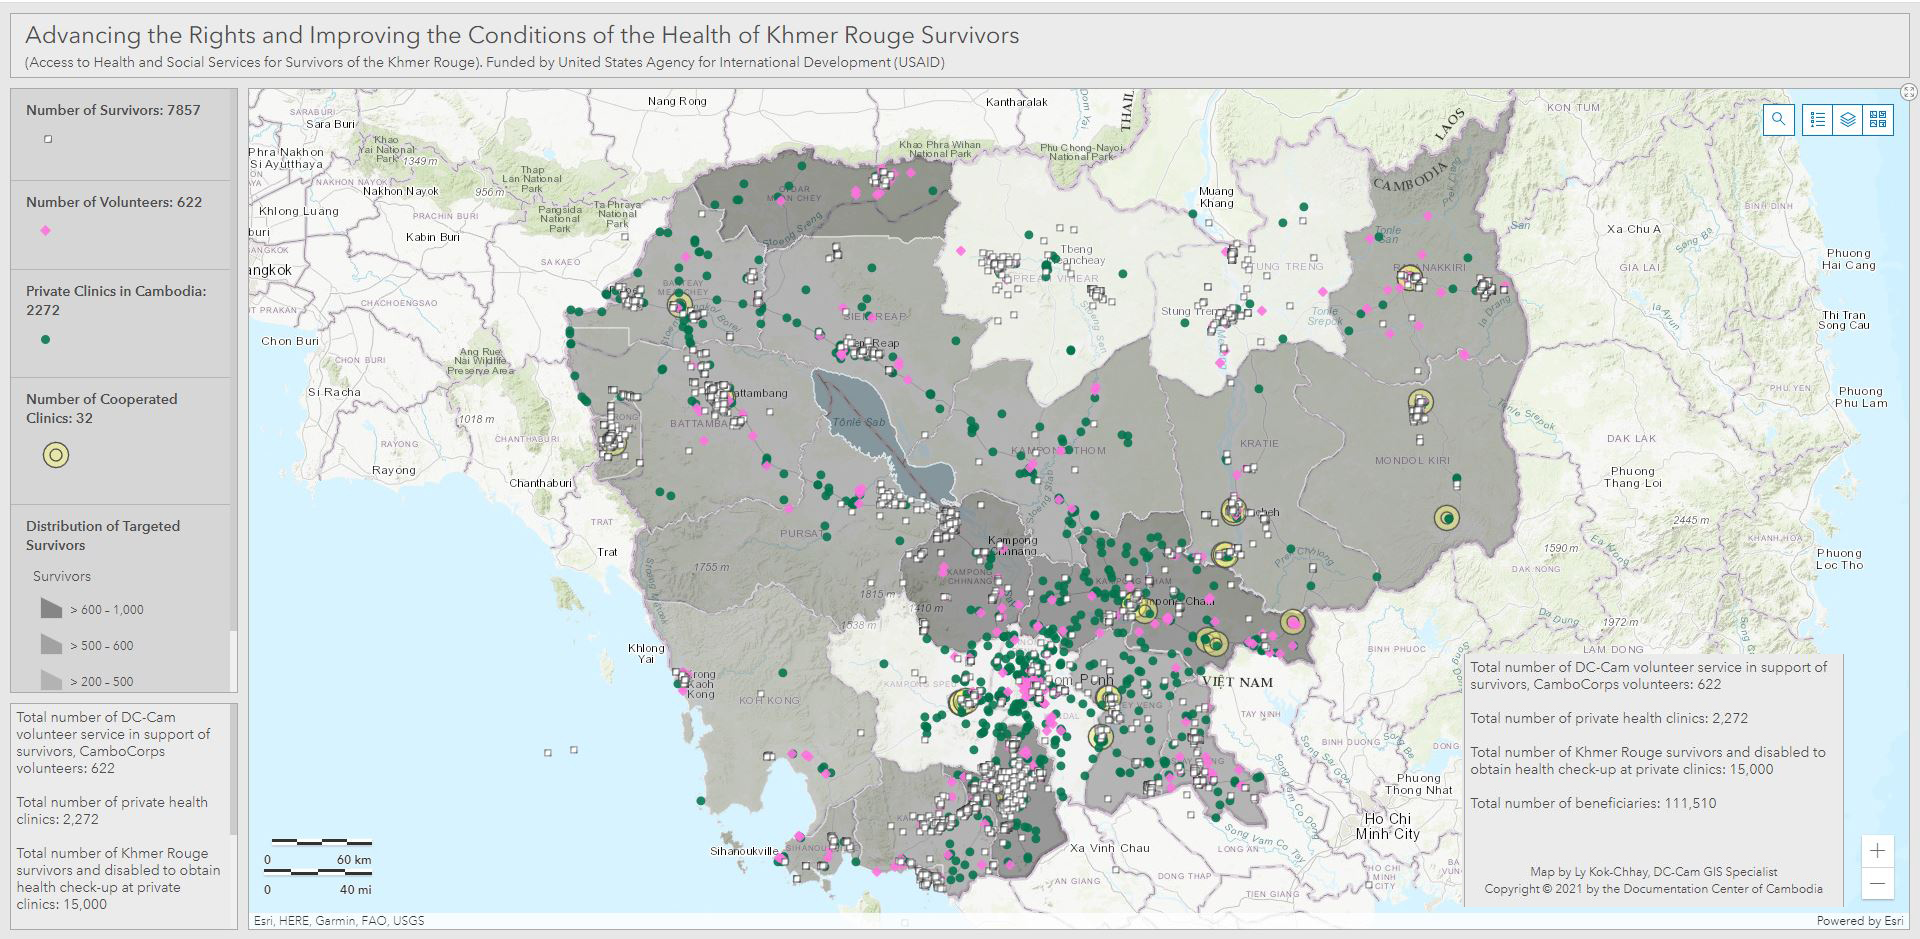Click the white survivors square symbol
1920x939 pixels.
click(48, 139)
